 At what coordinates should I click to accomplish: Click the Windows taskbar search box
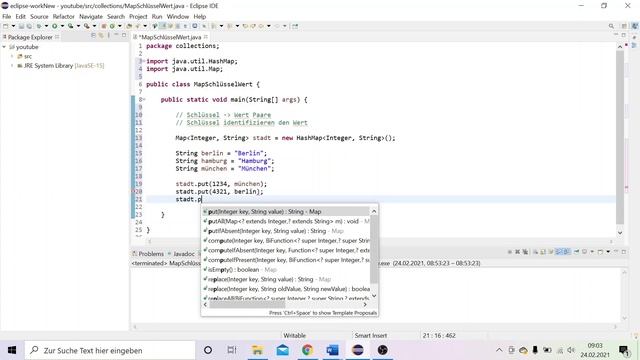[x=110, y=350]
